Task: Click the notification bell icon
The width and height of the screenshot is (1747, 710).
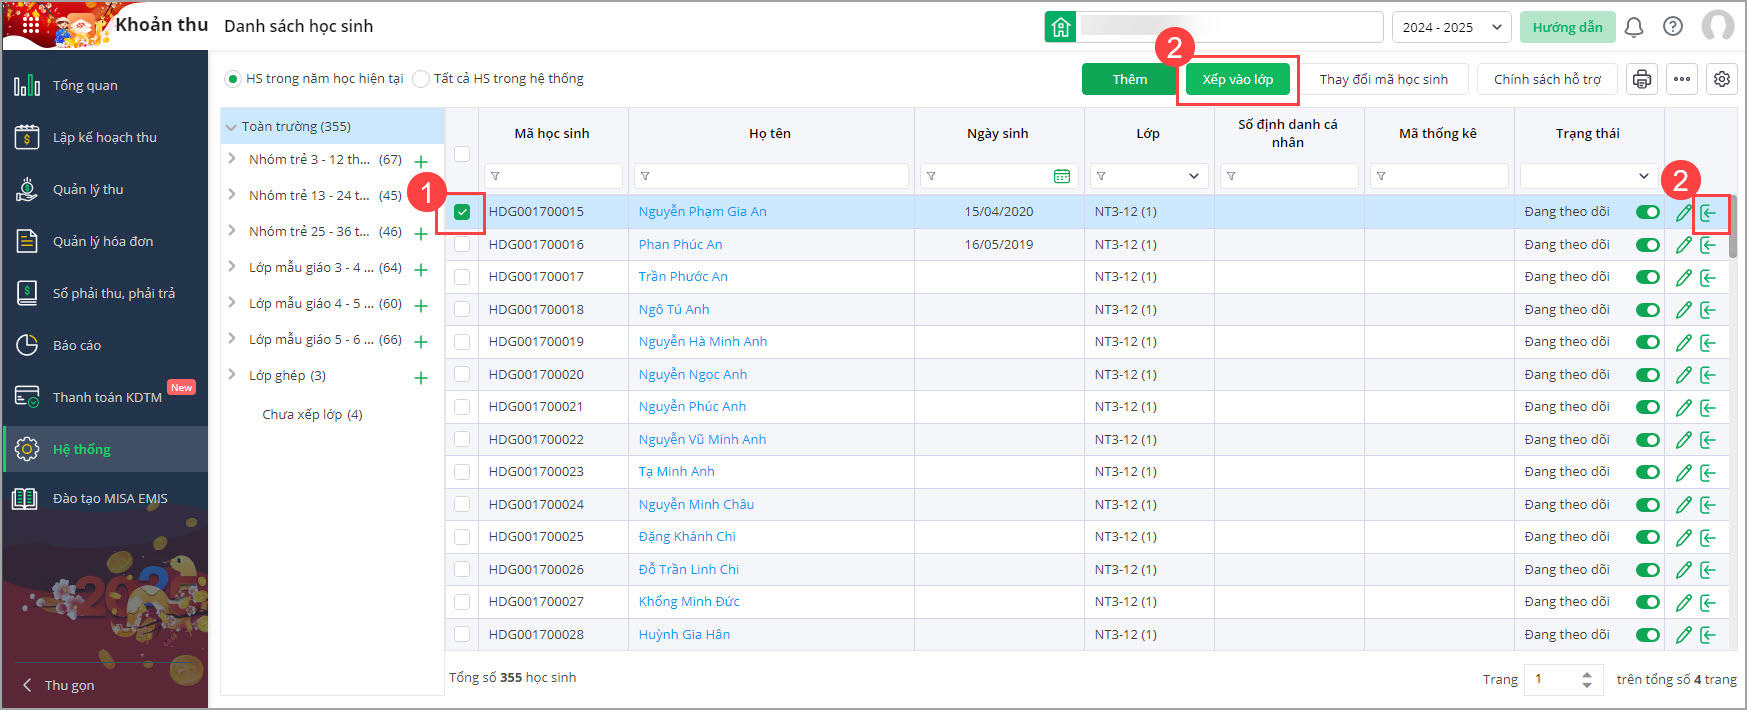Action: point(1633,27)
